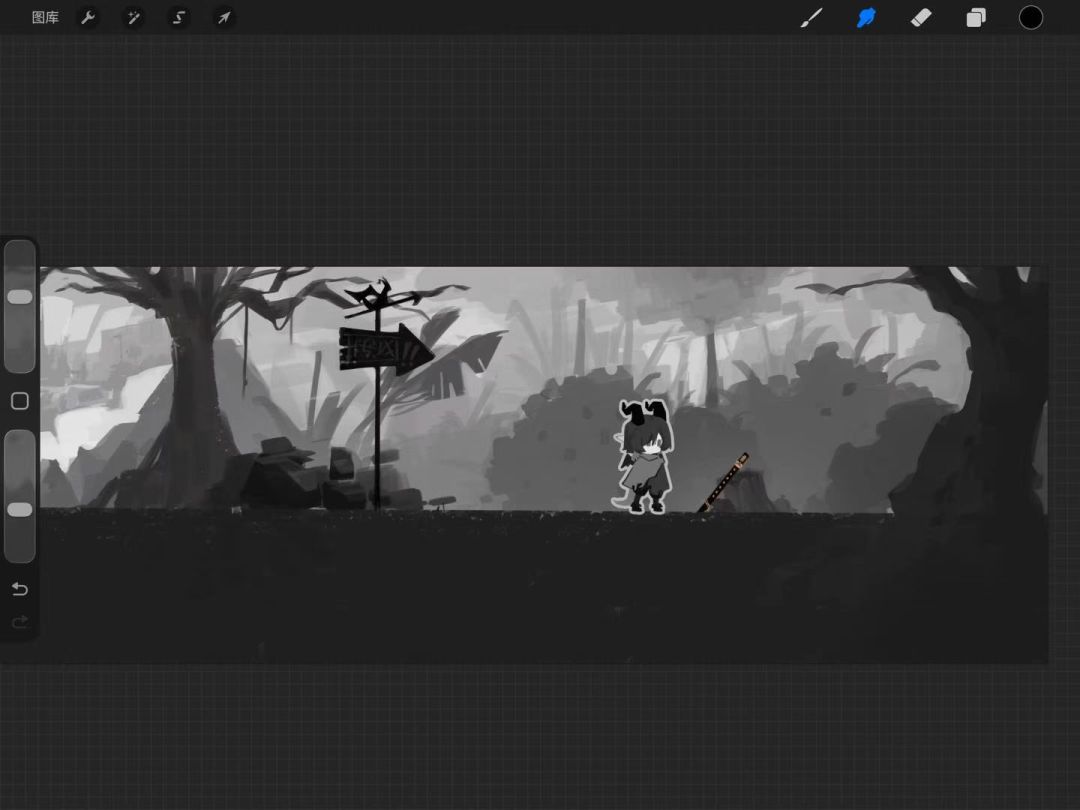
Task: Click the arrow signpost board on canvas
Action: 386,349
